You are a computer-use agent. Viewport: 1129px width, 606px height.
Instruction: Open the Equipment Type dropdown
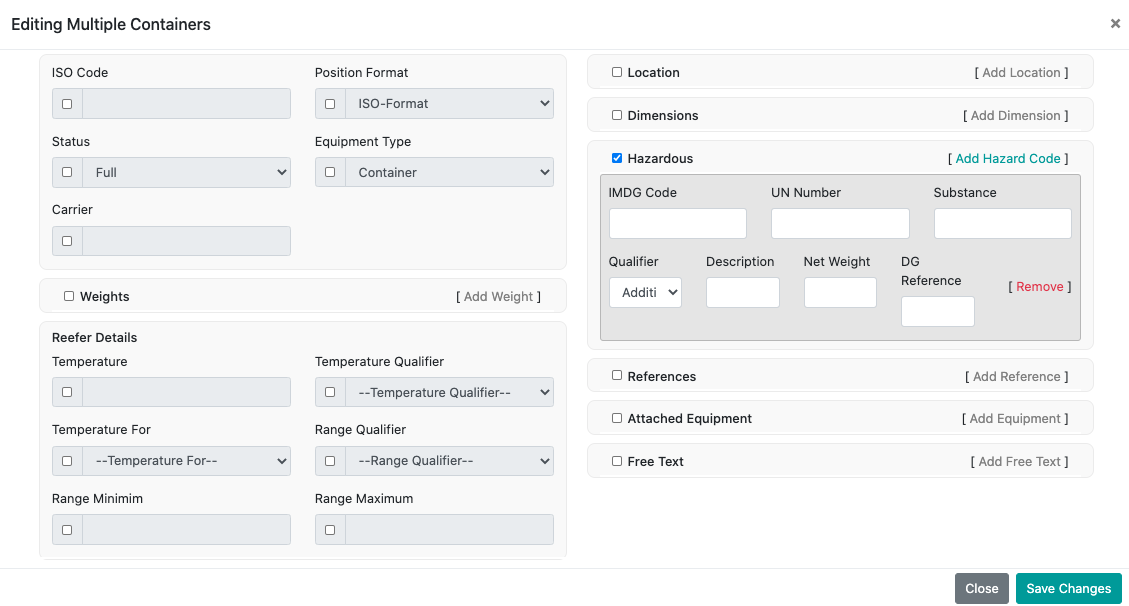tap(449, 172)
